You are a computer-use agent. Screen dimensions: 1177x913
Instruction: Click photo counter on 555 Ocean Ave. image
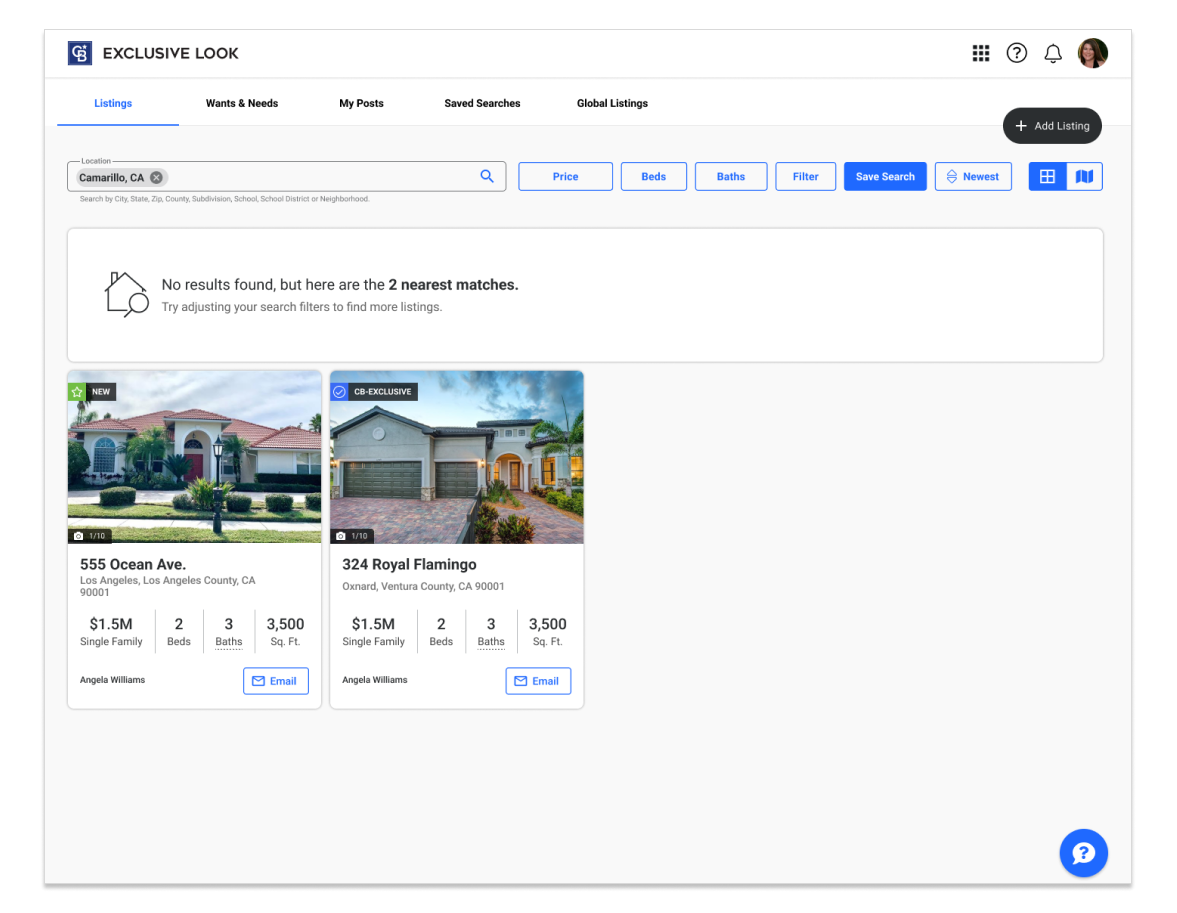click(90, 536)
